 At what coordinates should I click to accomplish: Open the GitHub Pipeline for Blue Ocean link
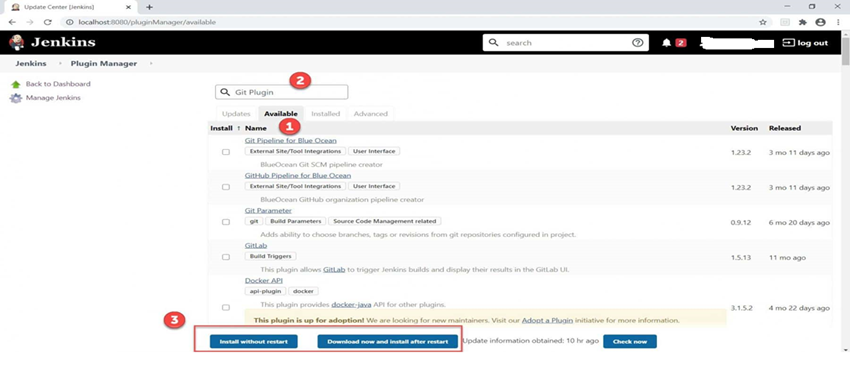(x=298, y=176)
